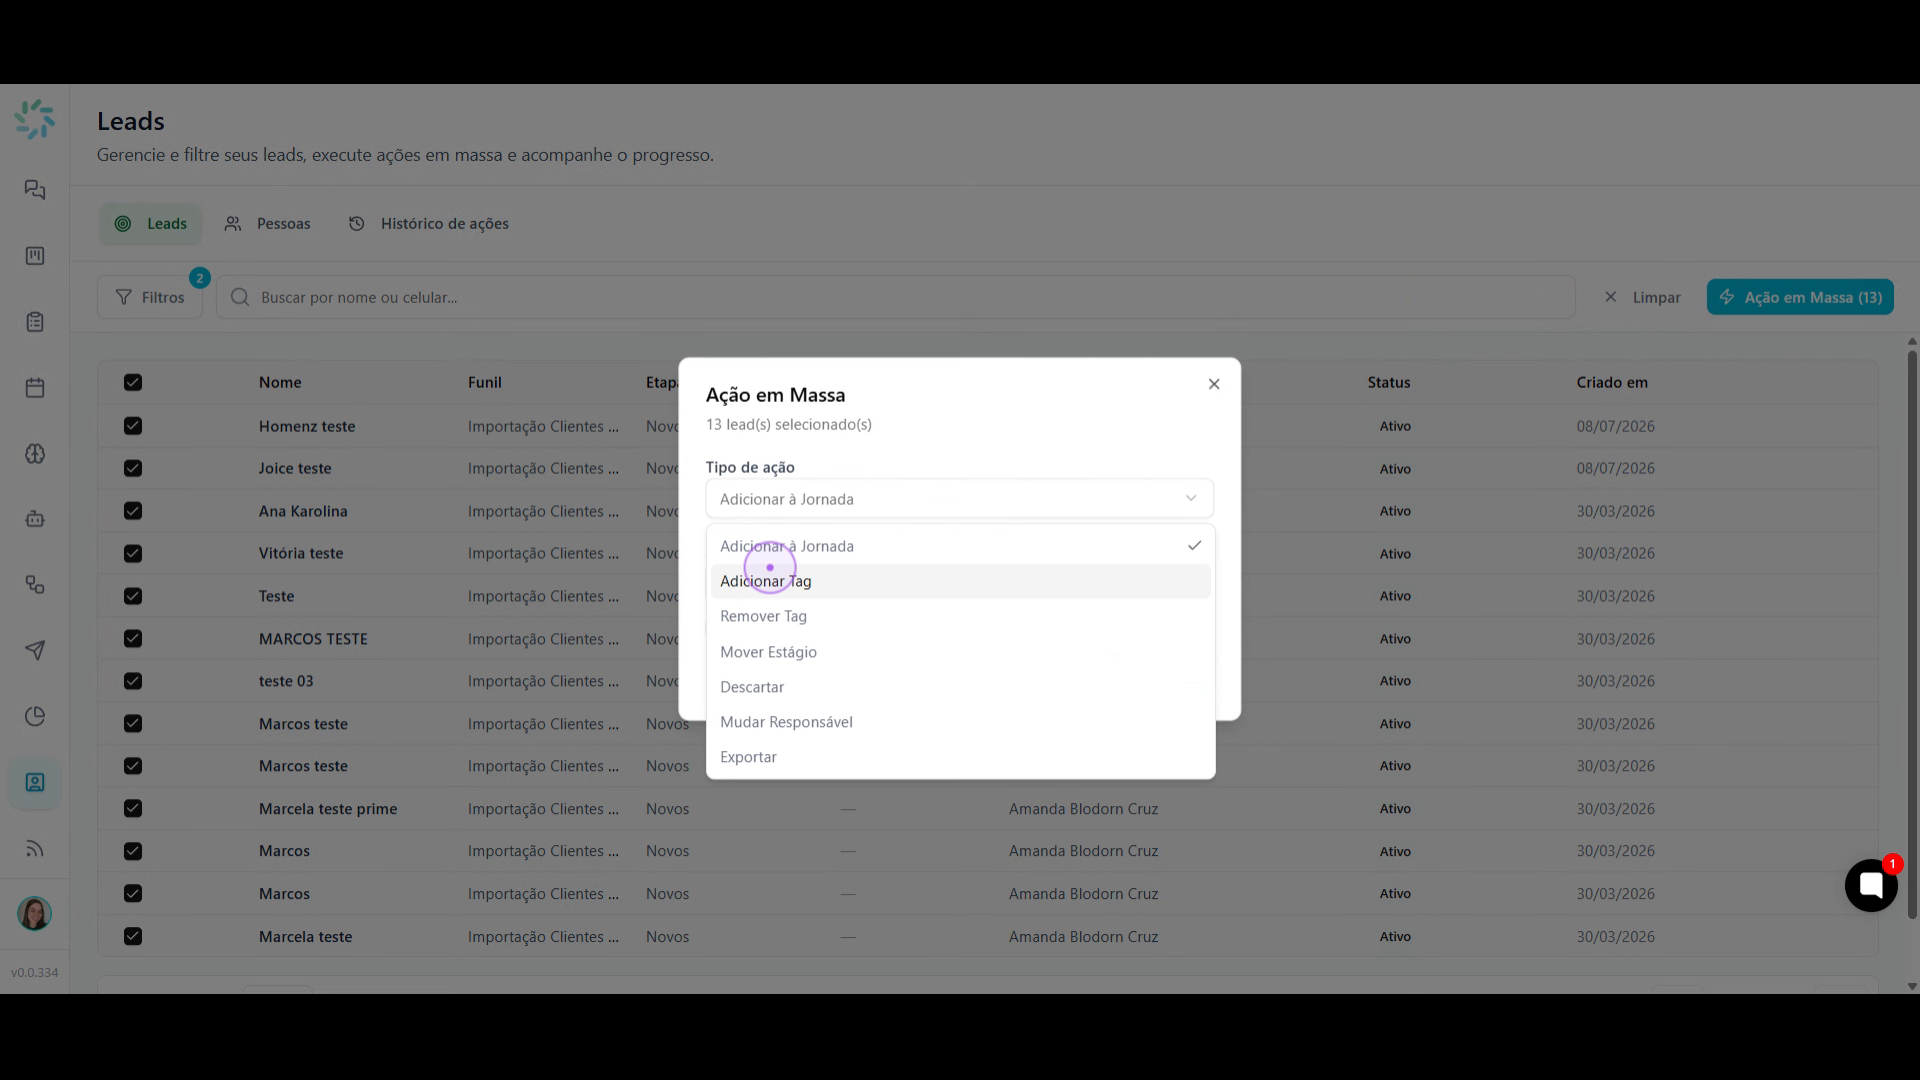The width and height of the screenshot is (1920, 1080).
Task: Close the Ação em Massa dialog
Action: (x=1214, y=384)
